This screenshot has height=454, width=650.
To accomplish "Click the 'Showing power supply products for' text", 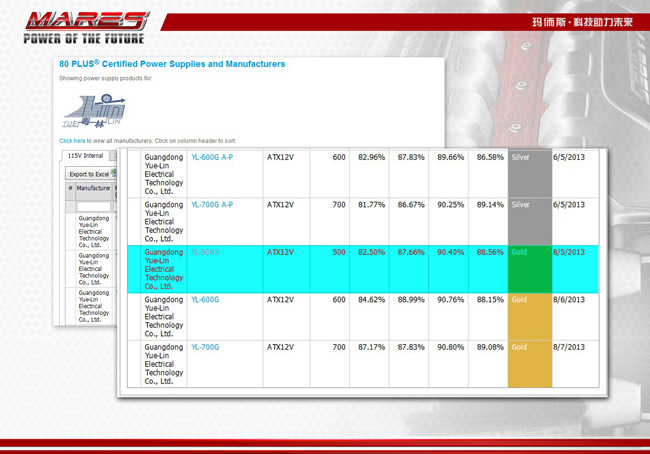I will pyautogui.click(x=105, y=78).
